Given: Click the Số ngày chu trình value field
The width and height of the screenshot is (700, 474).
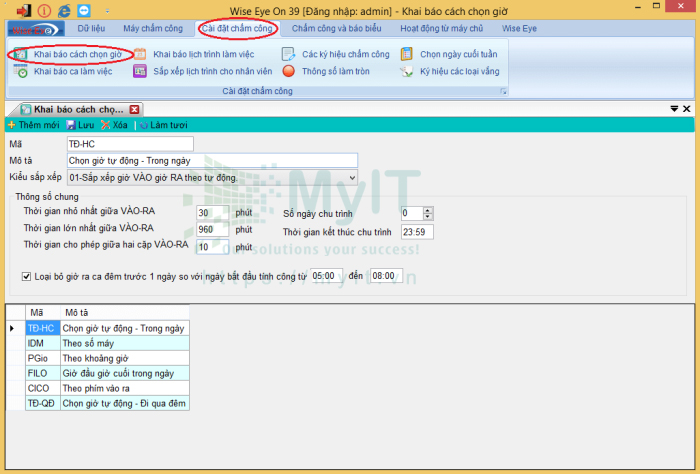Looking at the screenshot, I should coord(412,213).
